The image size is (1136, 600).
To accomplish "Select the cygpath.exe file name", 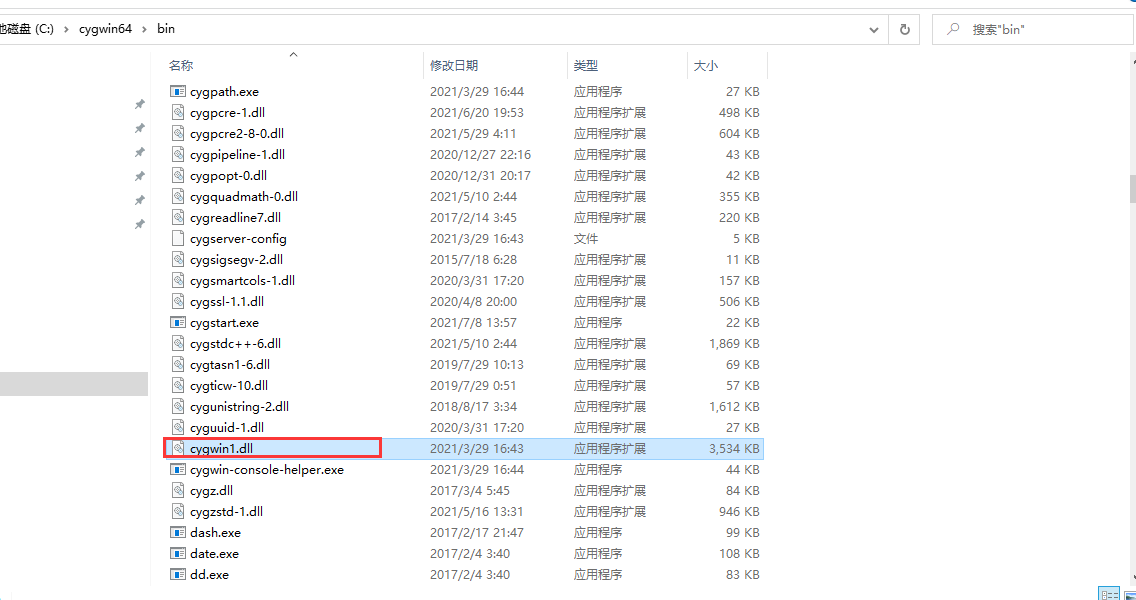I will coord(225,92).
